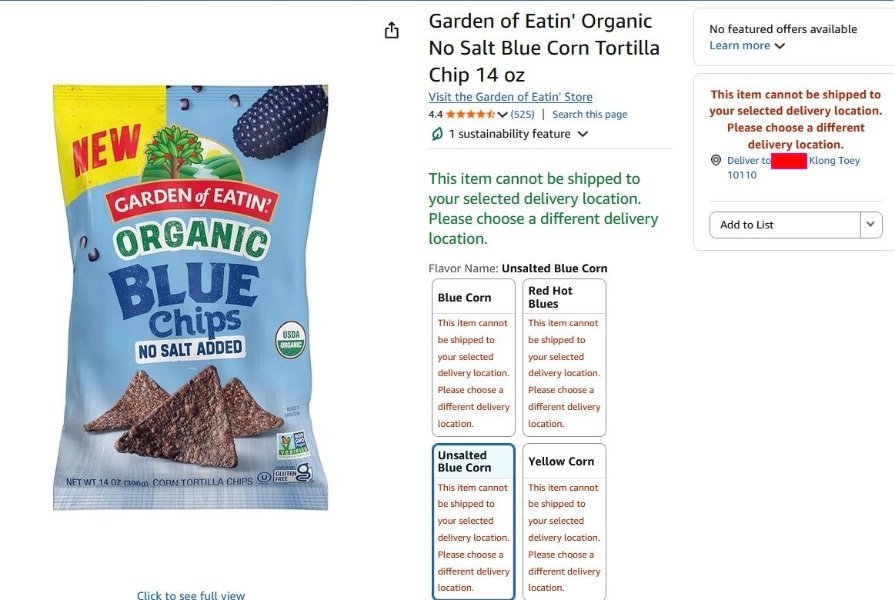Click the Learn more link text

coord(740,46)
